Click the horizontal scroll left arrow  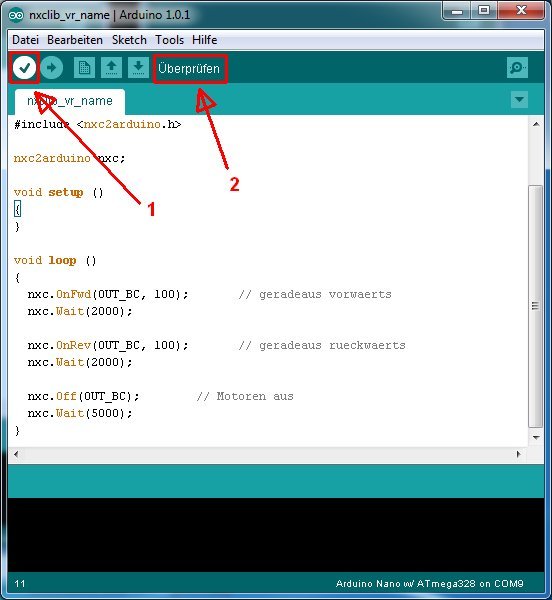[16, 454]
